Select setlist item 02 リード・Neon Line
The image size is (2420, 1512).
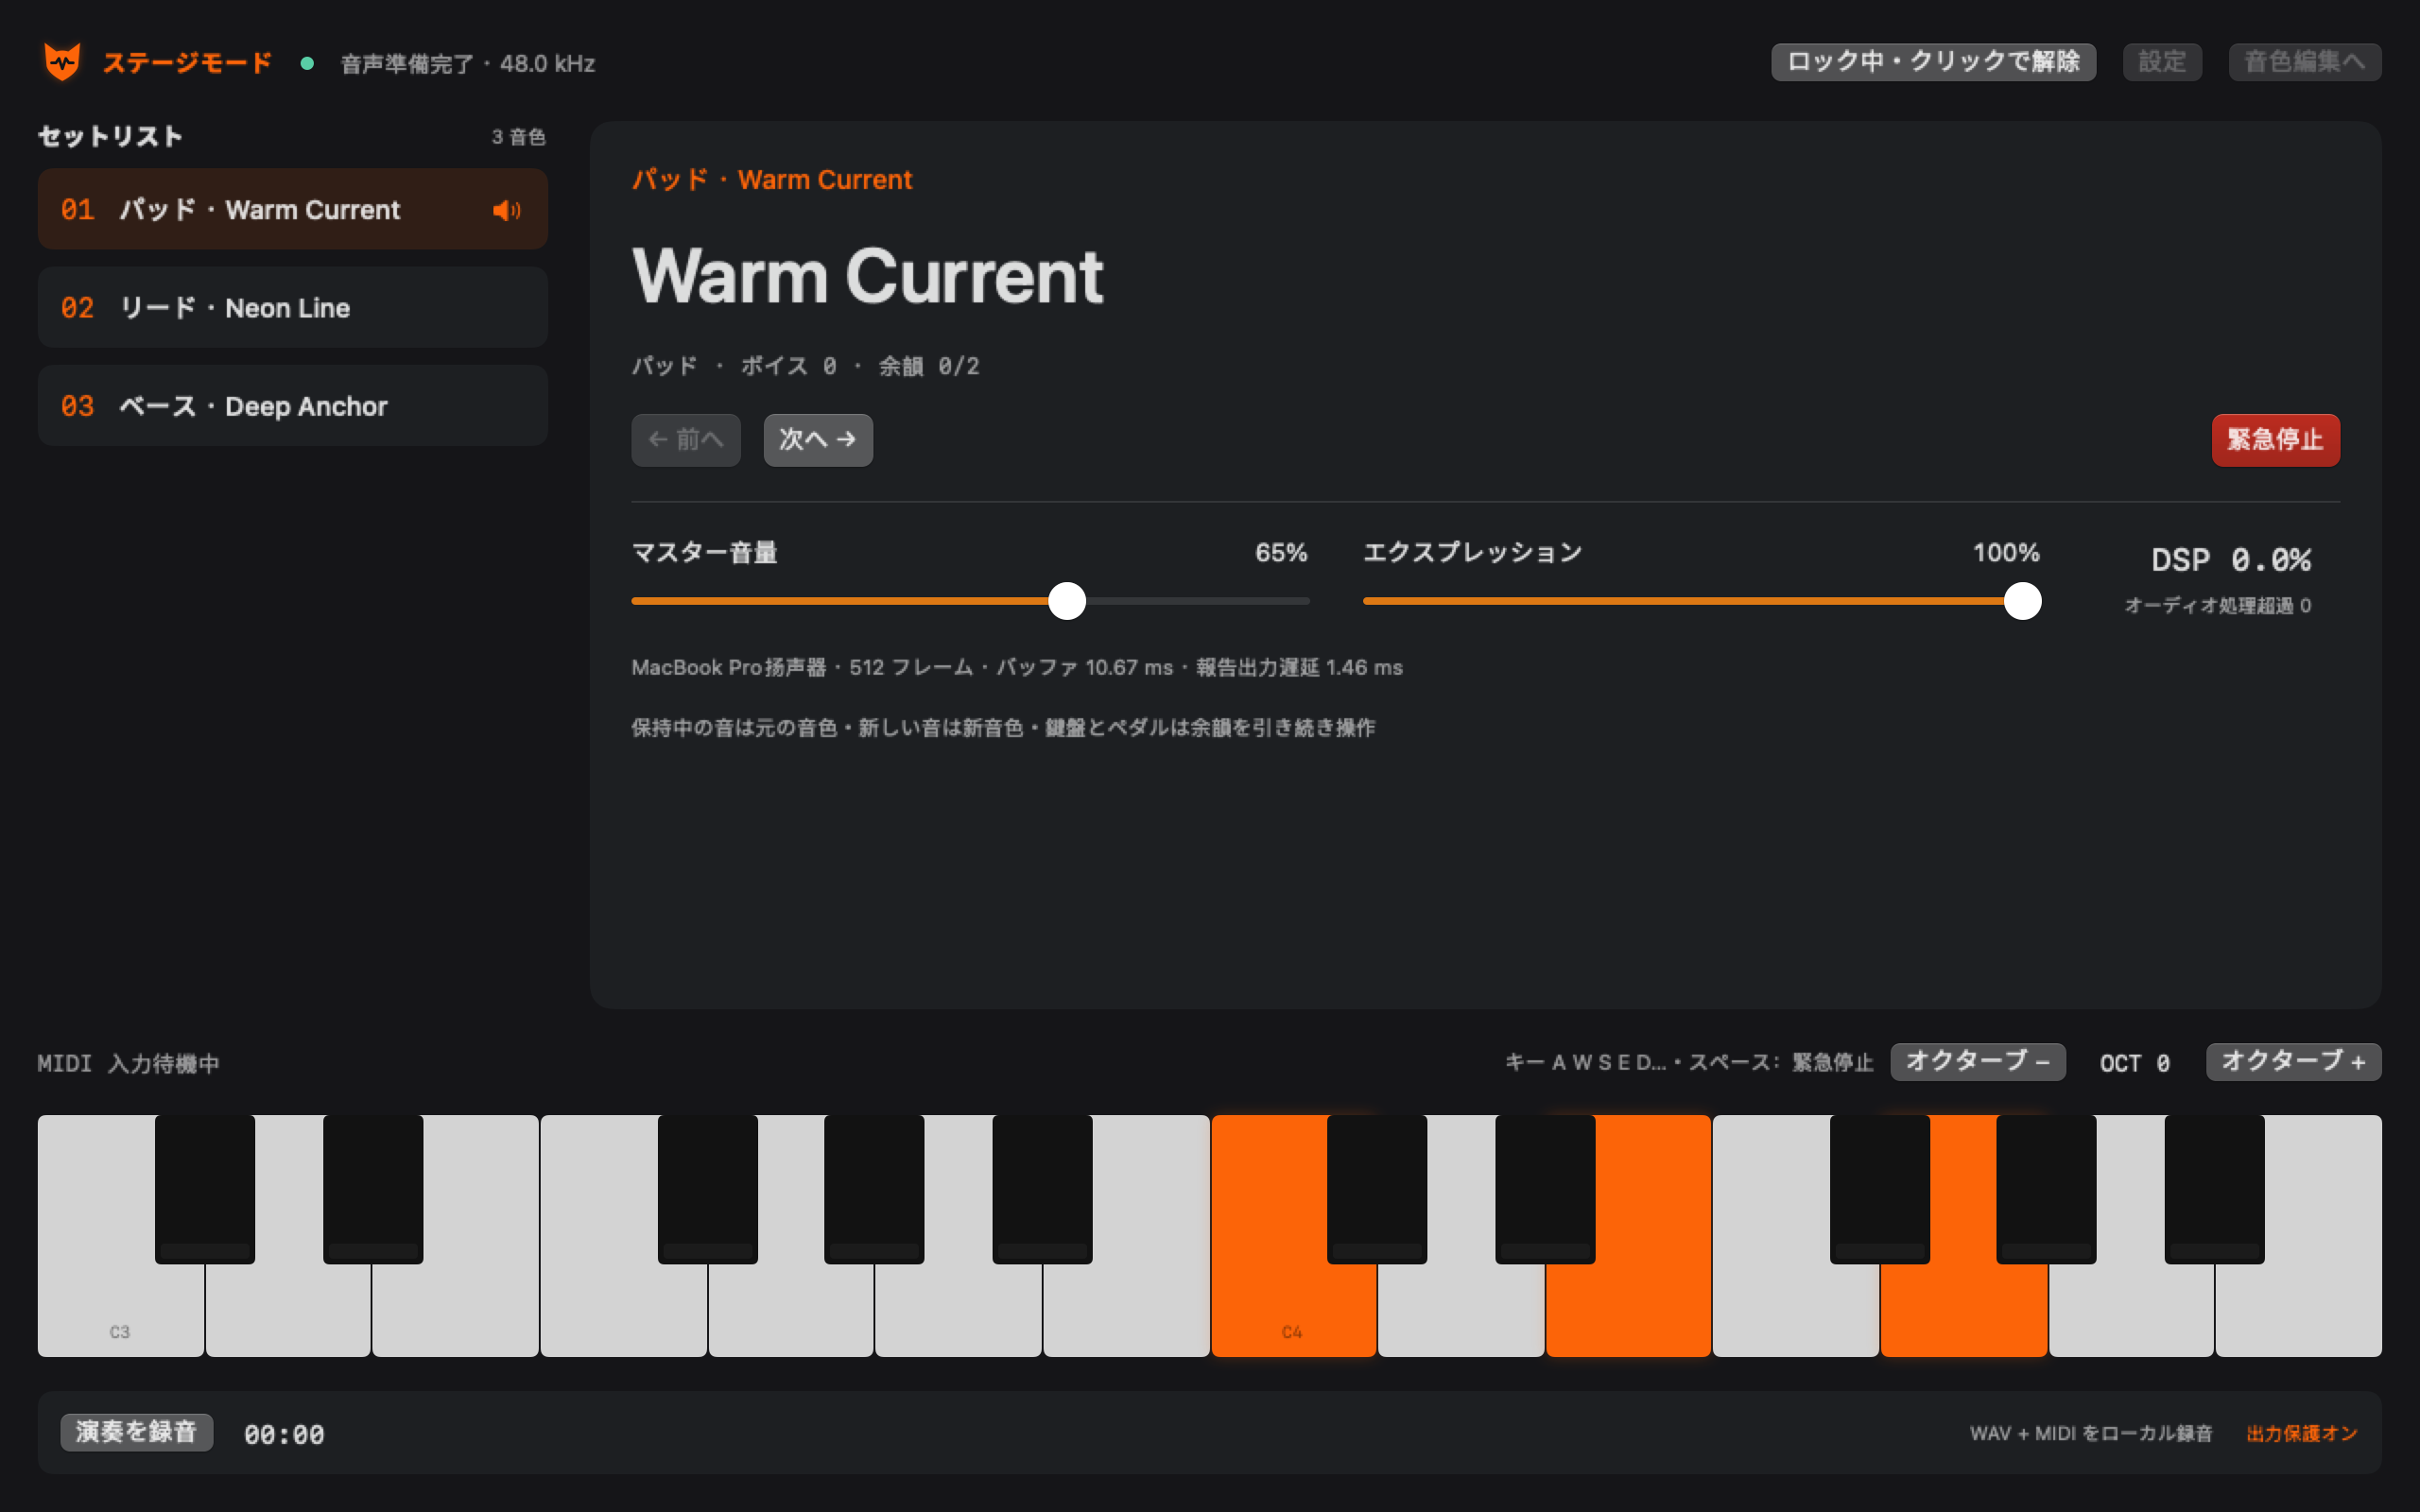pyautogui.click(x=292, y=307)
